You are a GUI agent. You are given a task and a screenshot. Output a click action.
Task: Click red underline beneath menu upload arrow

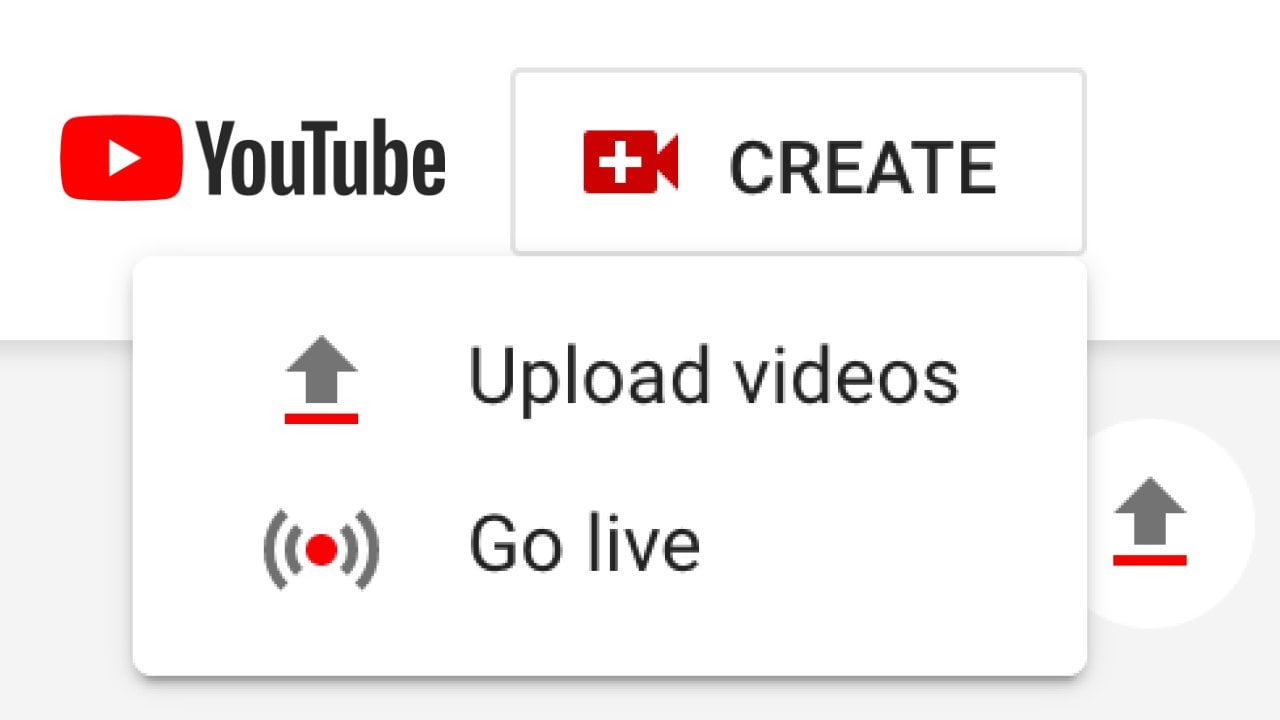321,419
